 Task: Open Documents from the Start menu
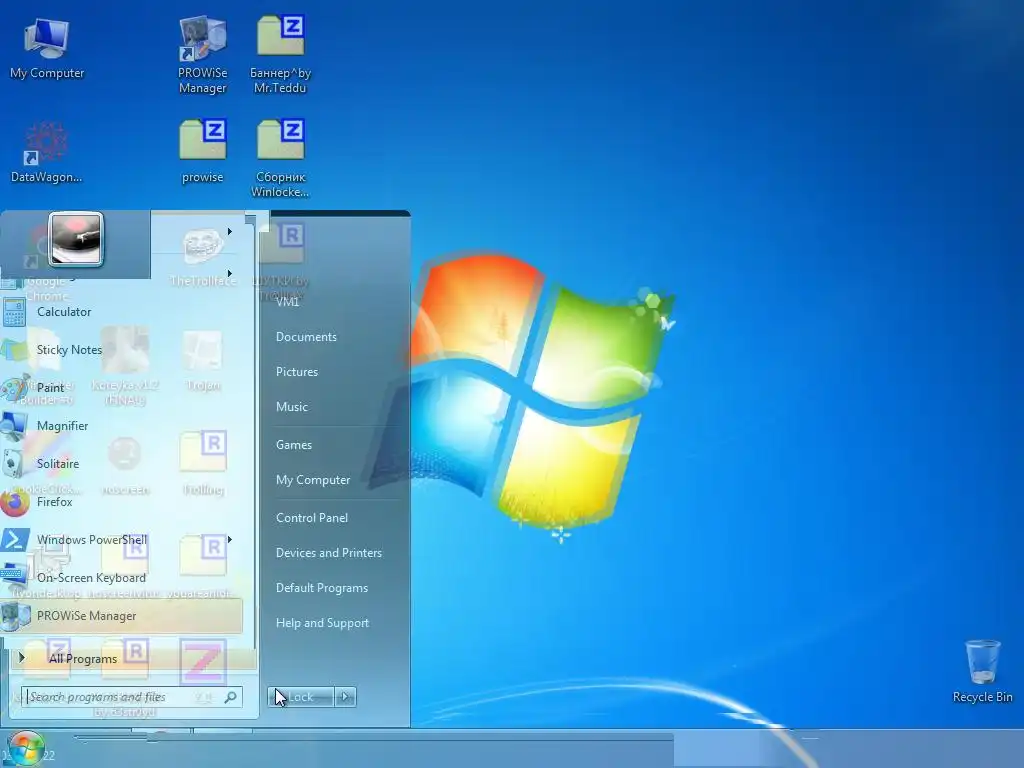pyautogui.click(x=306, y=337)
